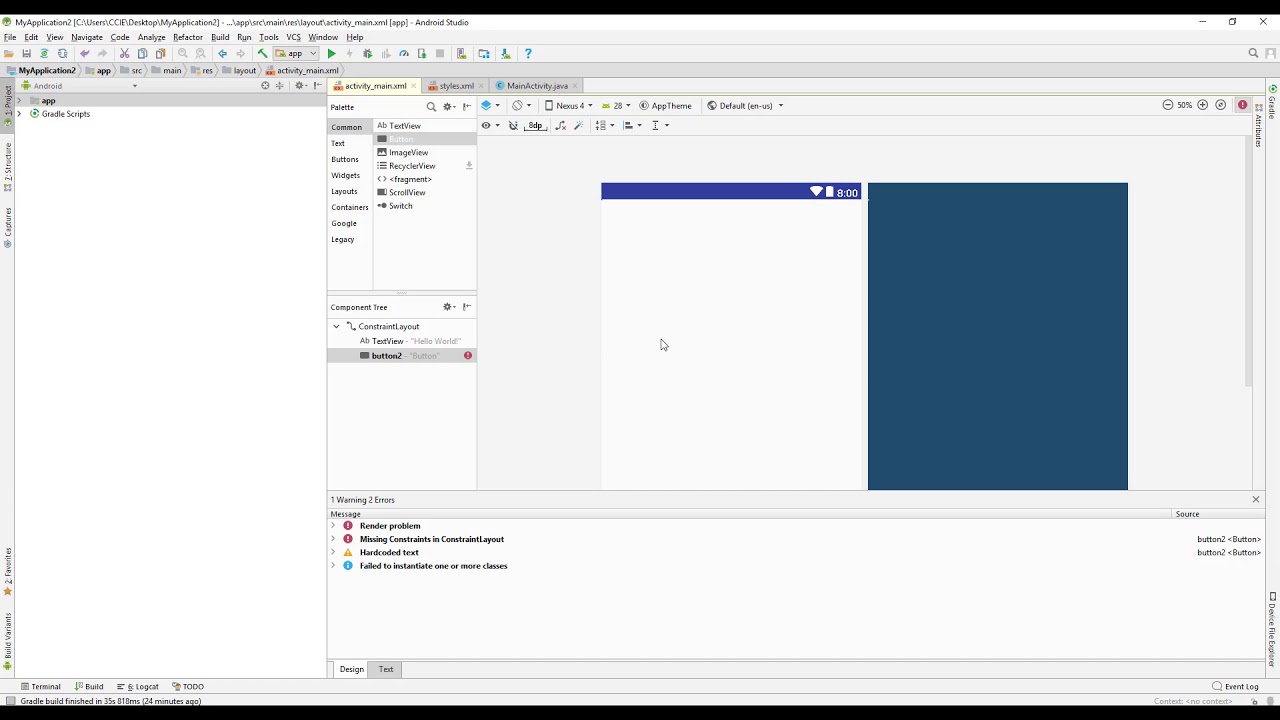Show warnings and errors red icon
The width and height of the screenshot is (1280, 720).
(x=1242, y=105)
